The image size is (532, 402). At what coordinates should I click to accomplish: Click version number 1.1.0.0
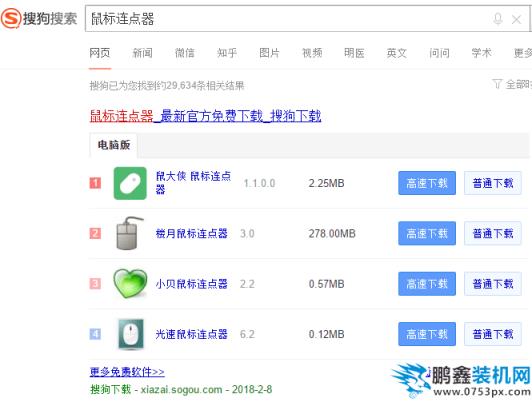pyautogui.click(x=260, y=184)
